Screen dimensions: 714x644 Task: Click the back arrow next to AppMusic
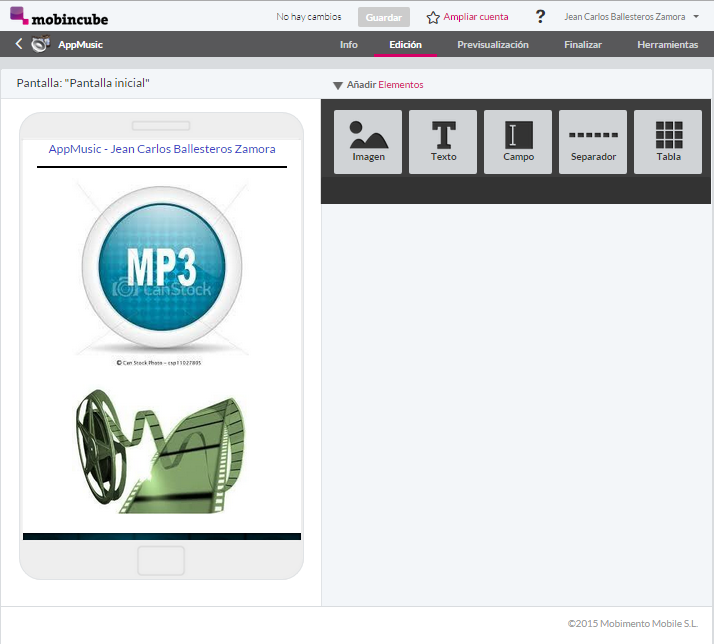coord(19,44)
